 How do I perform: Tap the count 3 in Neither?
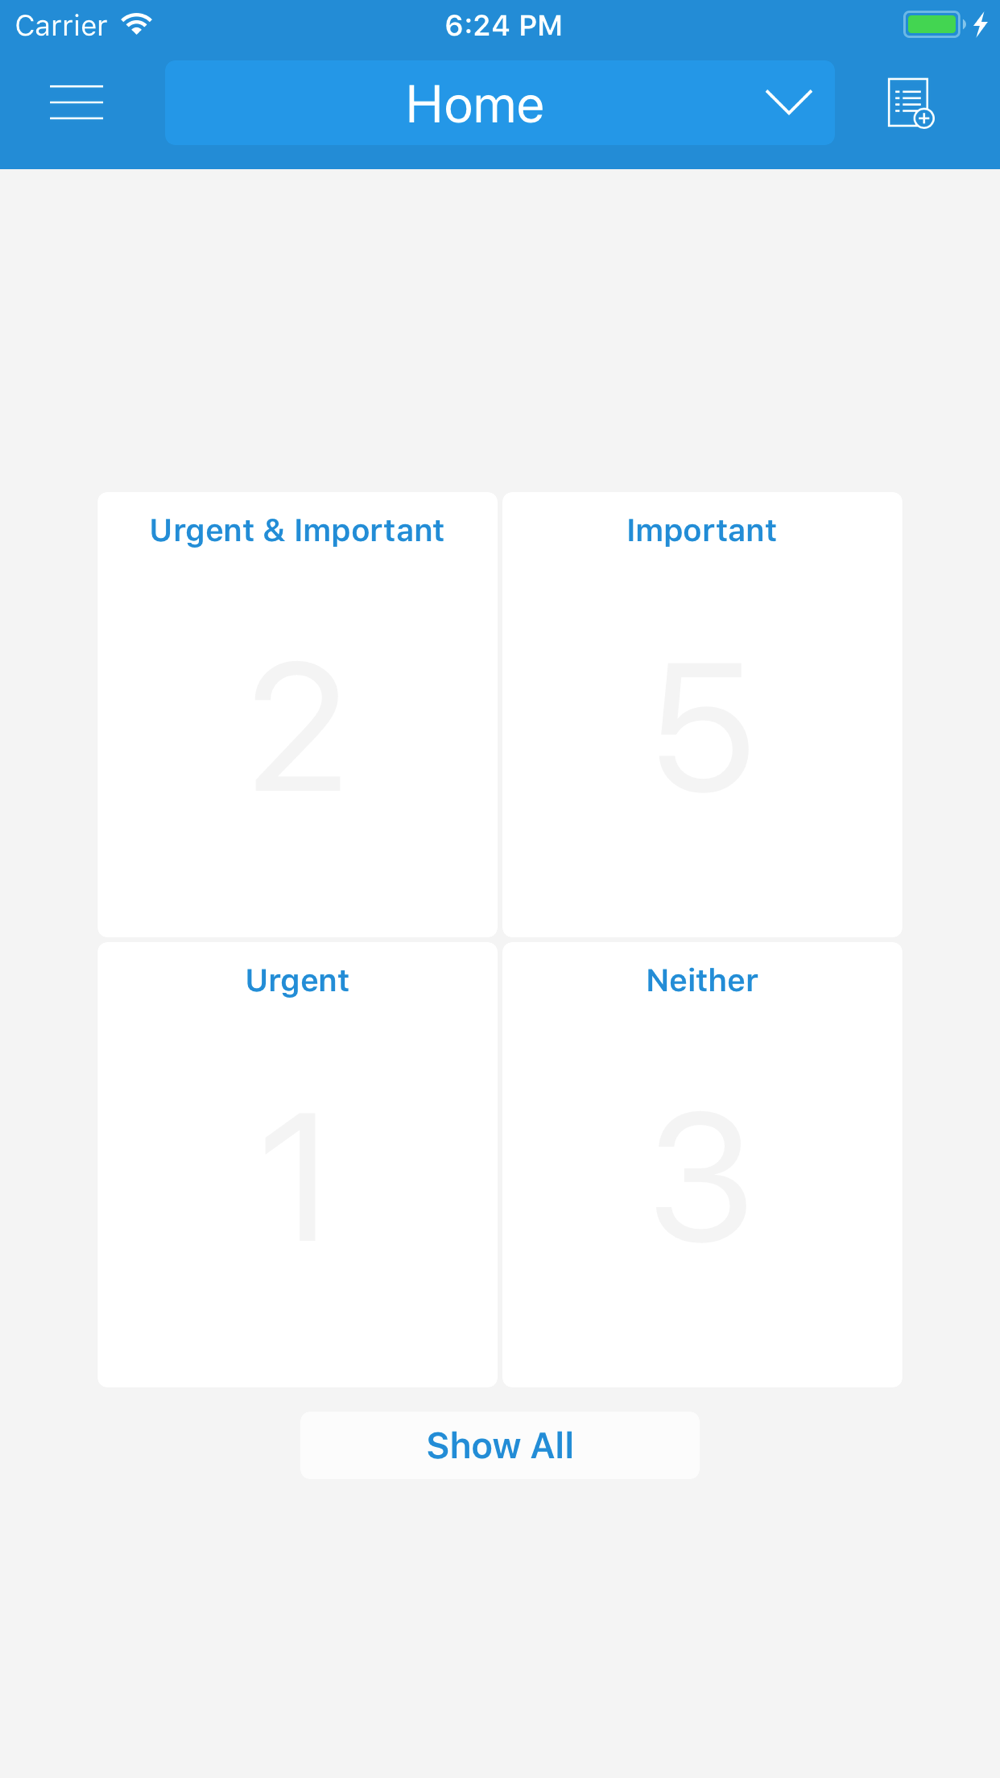coord(701,1177)
